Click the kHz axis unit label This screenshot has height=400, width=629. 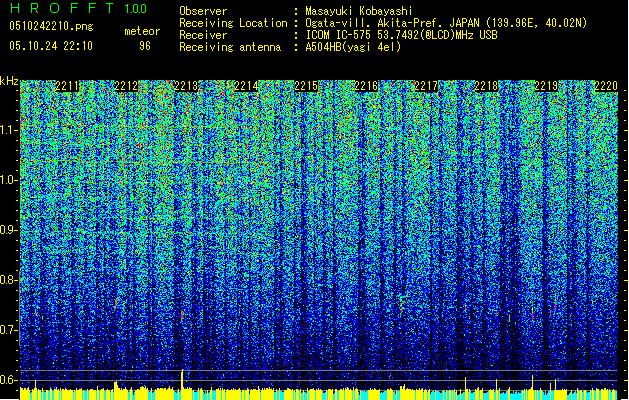click(x=9, y=81)
